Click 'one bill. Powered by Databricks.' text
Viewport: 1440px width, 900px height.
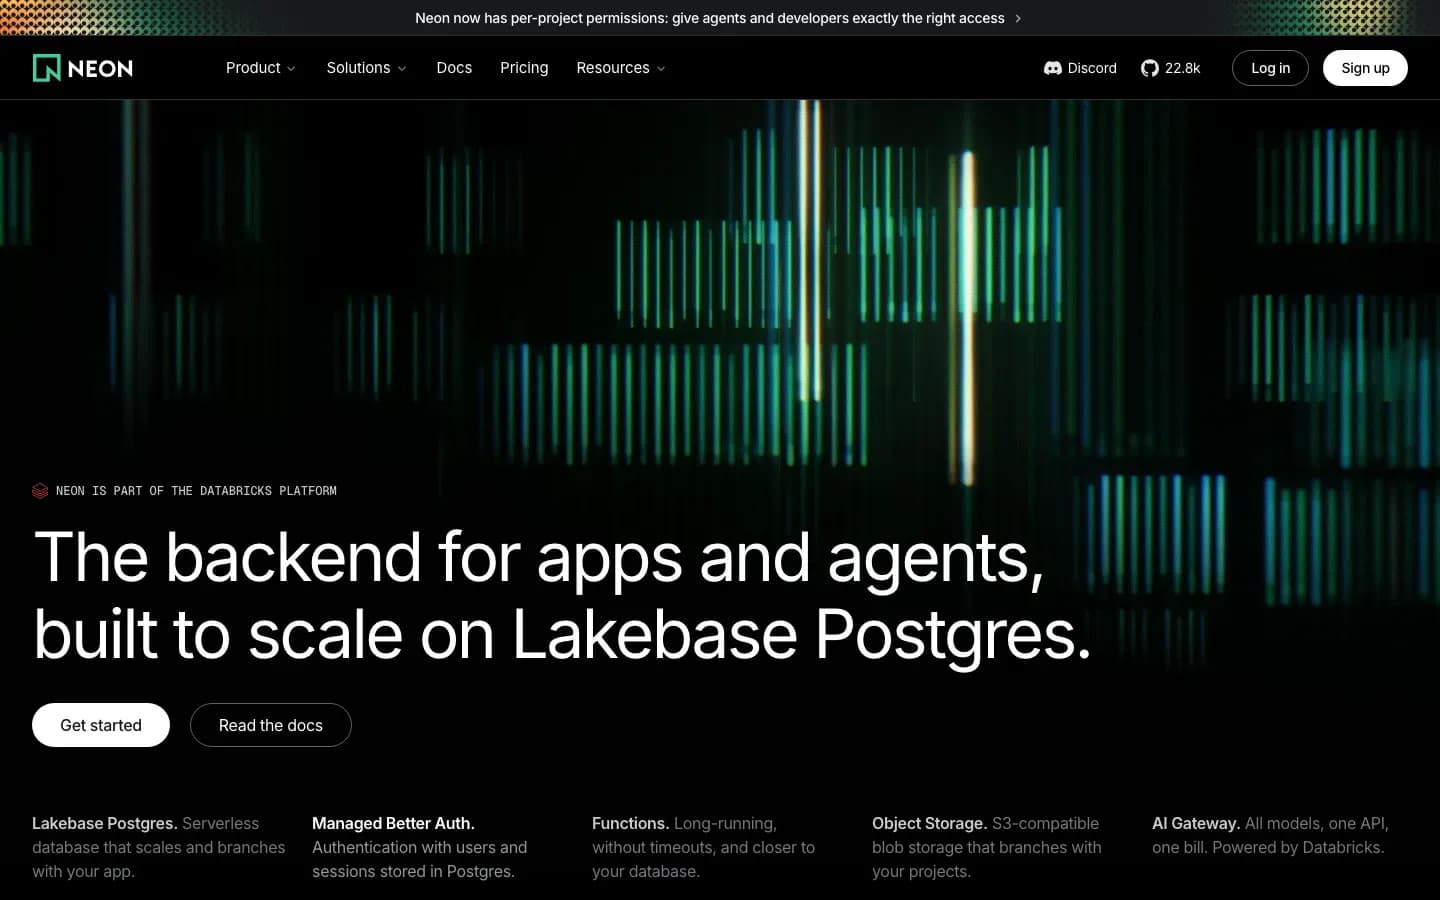(1268, 847)
